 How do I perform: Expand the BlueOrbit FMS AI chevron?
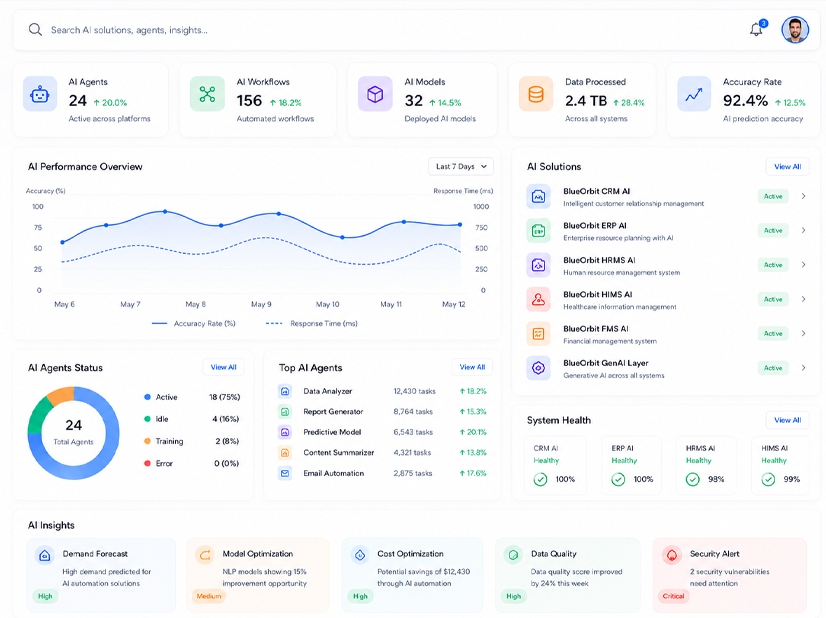[803, 333]
